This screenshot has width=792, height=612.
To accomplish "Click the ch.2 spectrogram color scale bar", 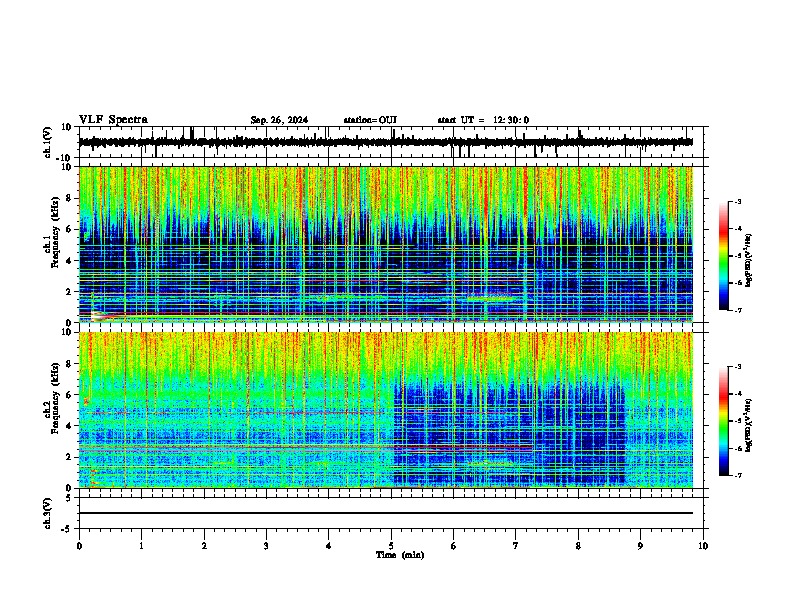I will [723, 421].
